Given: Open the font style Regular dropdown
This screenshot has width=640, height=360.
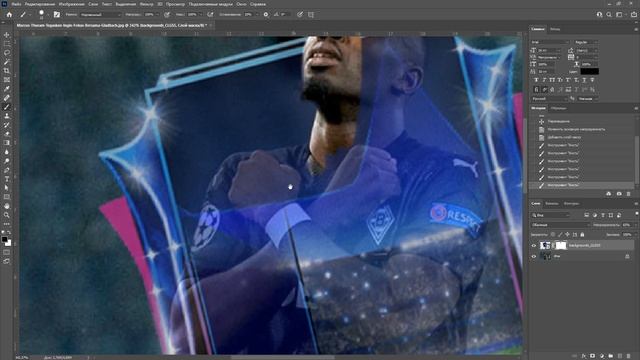Looking at the screenshot, I should tap(586, 42).
